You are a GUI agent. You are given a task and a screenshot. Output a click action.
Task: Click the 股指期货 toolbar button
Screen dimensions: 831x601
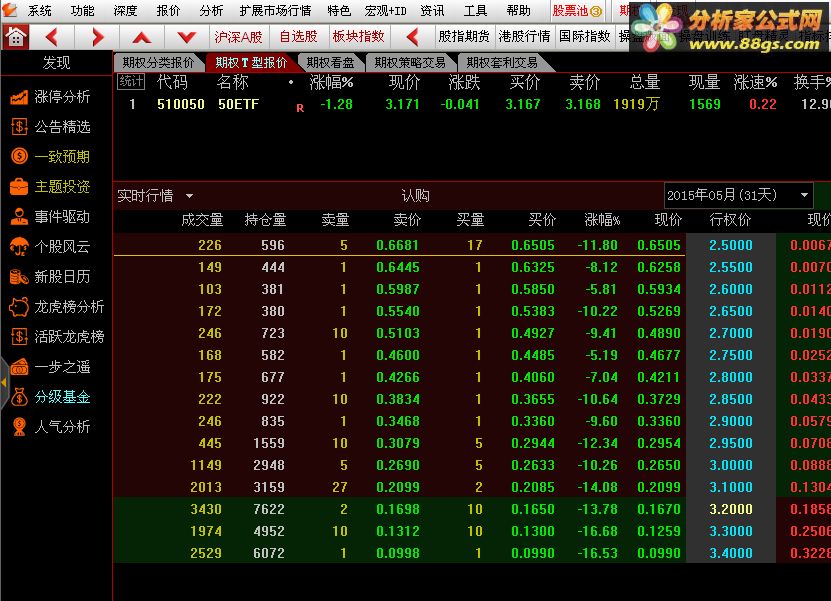464,37
